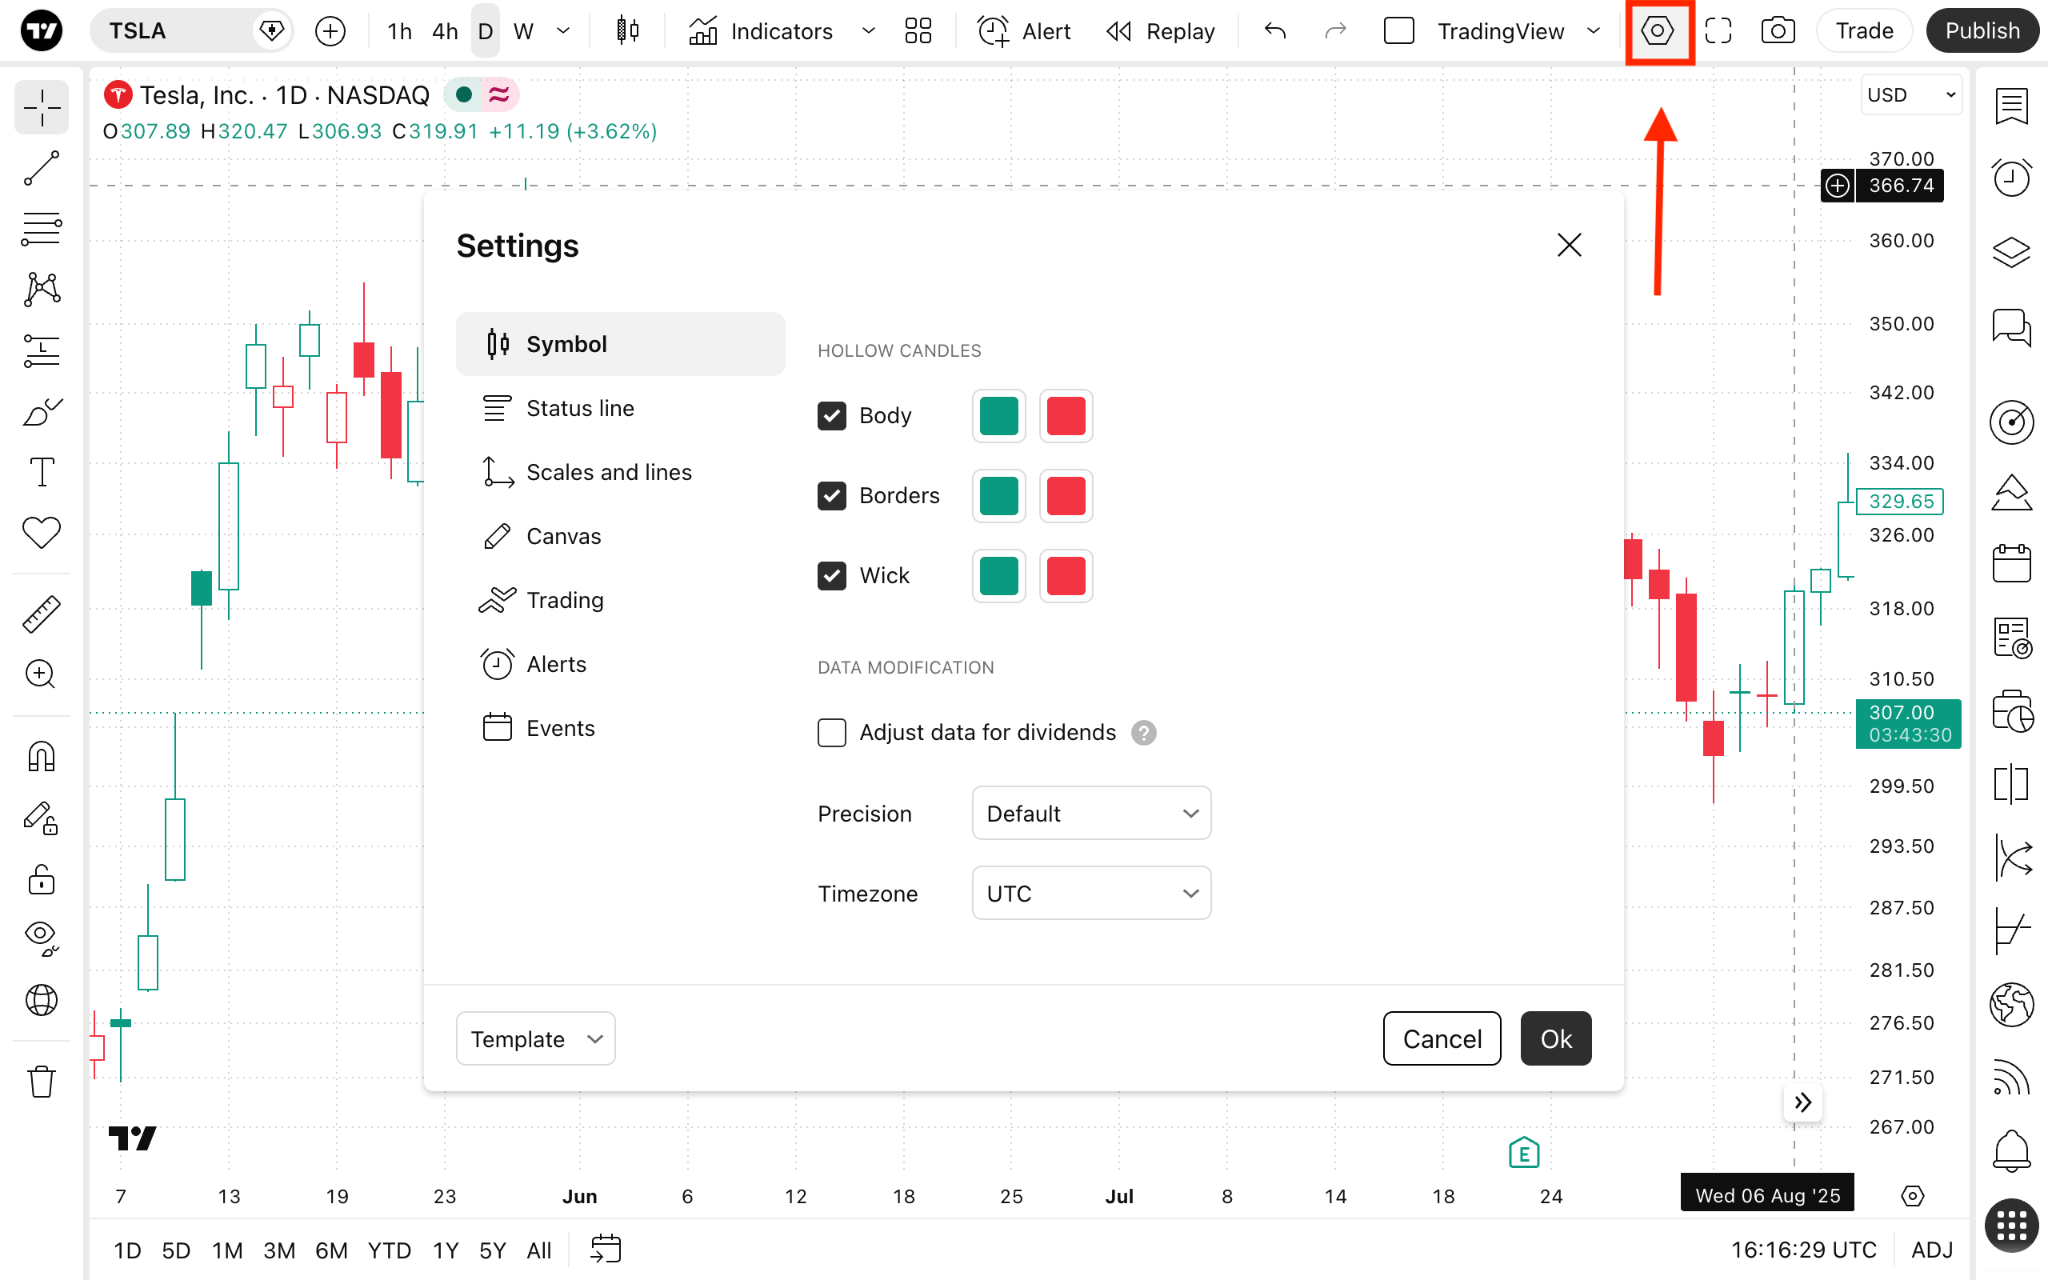
Task: Toggle lock all drawings
Action: [41, 879]
